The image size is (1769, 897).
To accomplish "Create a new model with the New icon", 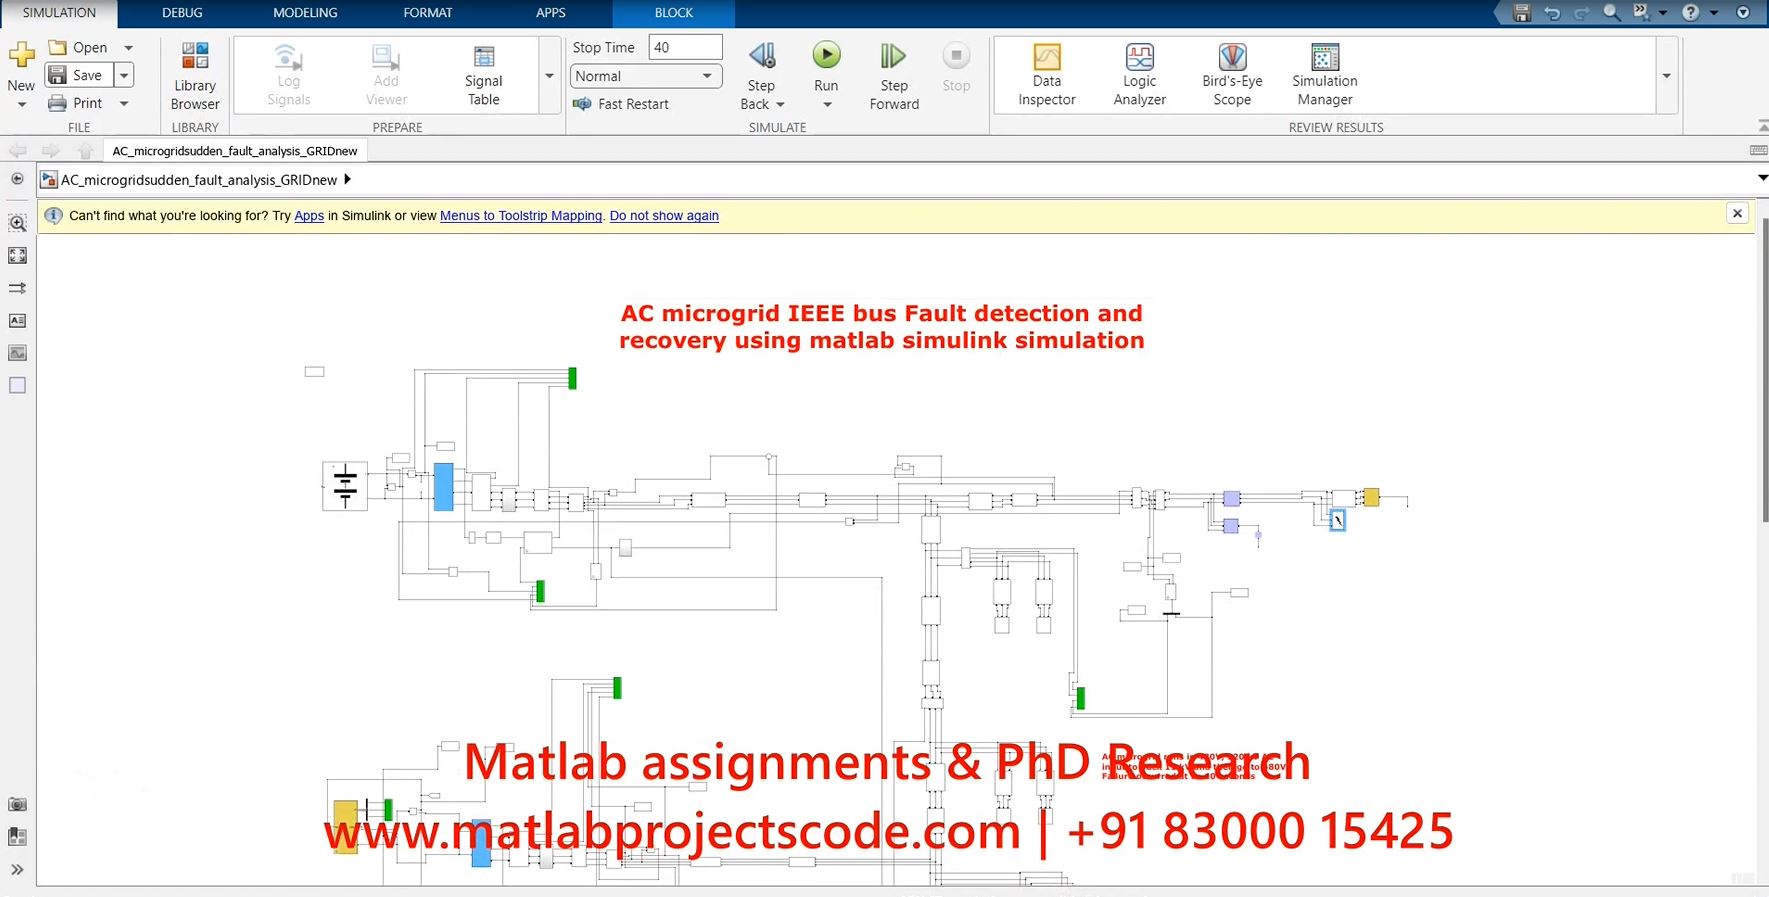I will (x=21, y=55).
